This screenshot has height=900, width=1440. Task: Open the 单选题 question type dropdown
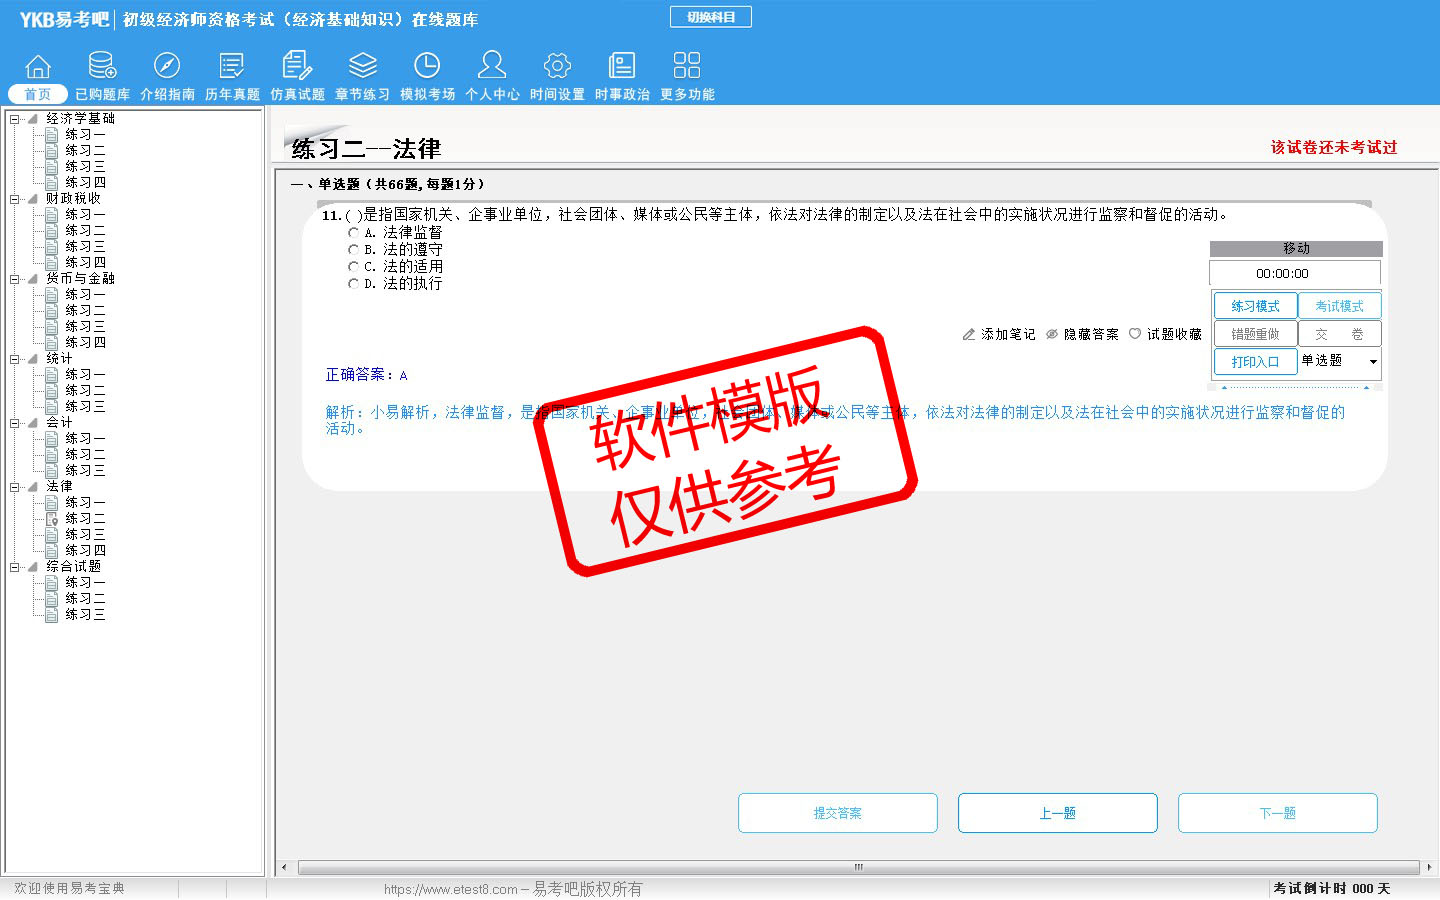[1372, 362]
